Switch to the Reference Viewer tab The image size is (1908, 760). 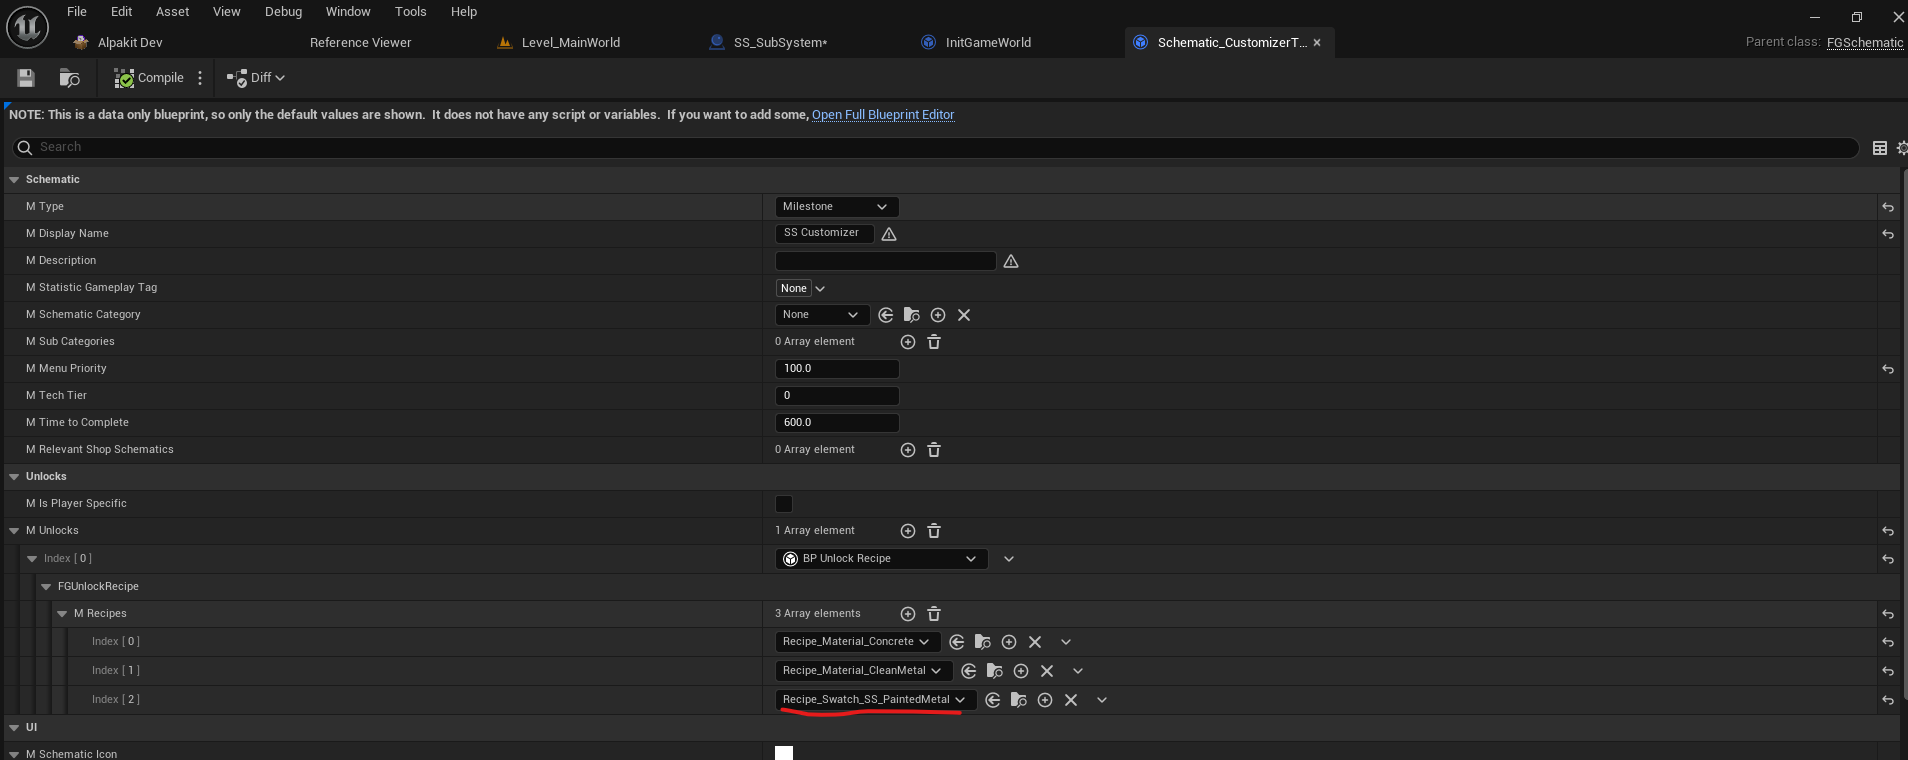point(361,43)
